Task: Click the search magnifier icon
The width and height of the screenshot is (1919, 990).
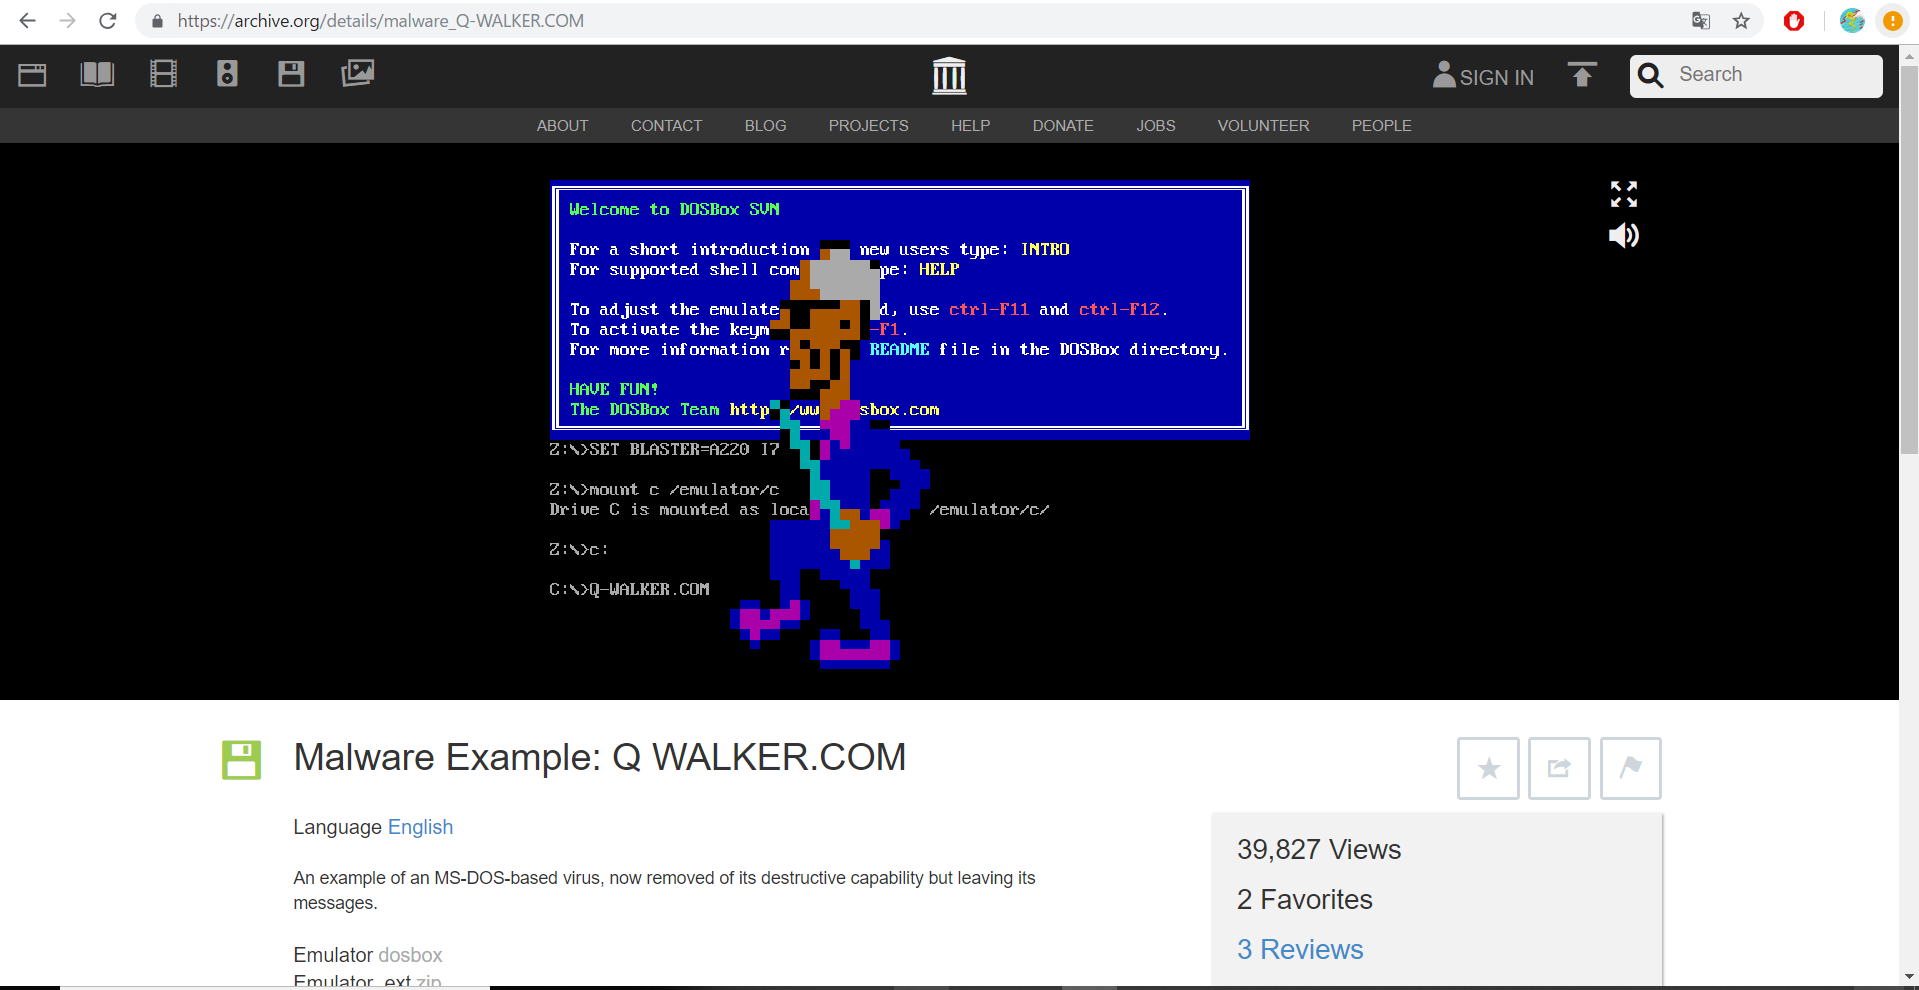Action: (x=1651, y=76)
